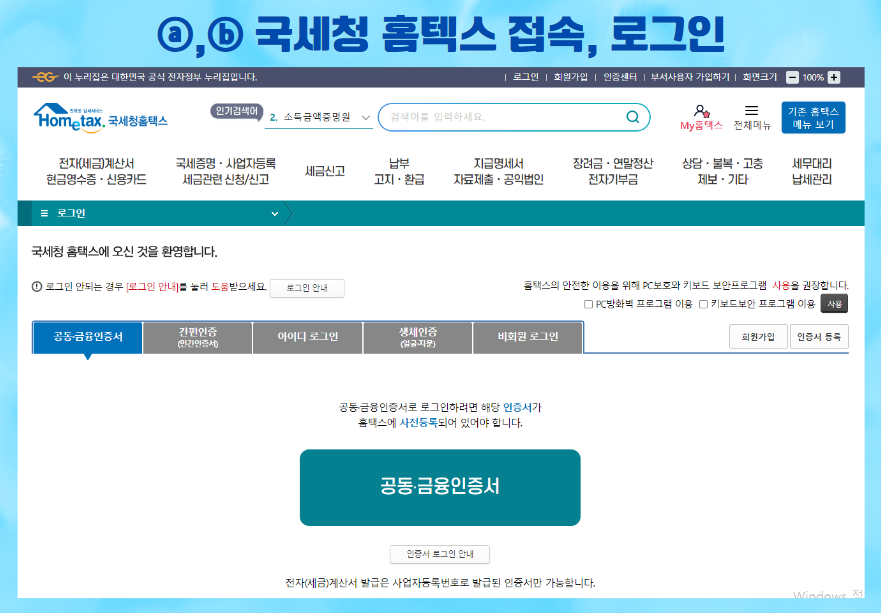This screenshot has height=613, width=881.
Task: Click inside the 검색어 search input field
Action: point(500,116)
